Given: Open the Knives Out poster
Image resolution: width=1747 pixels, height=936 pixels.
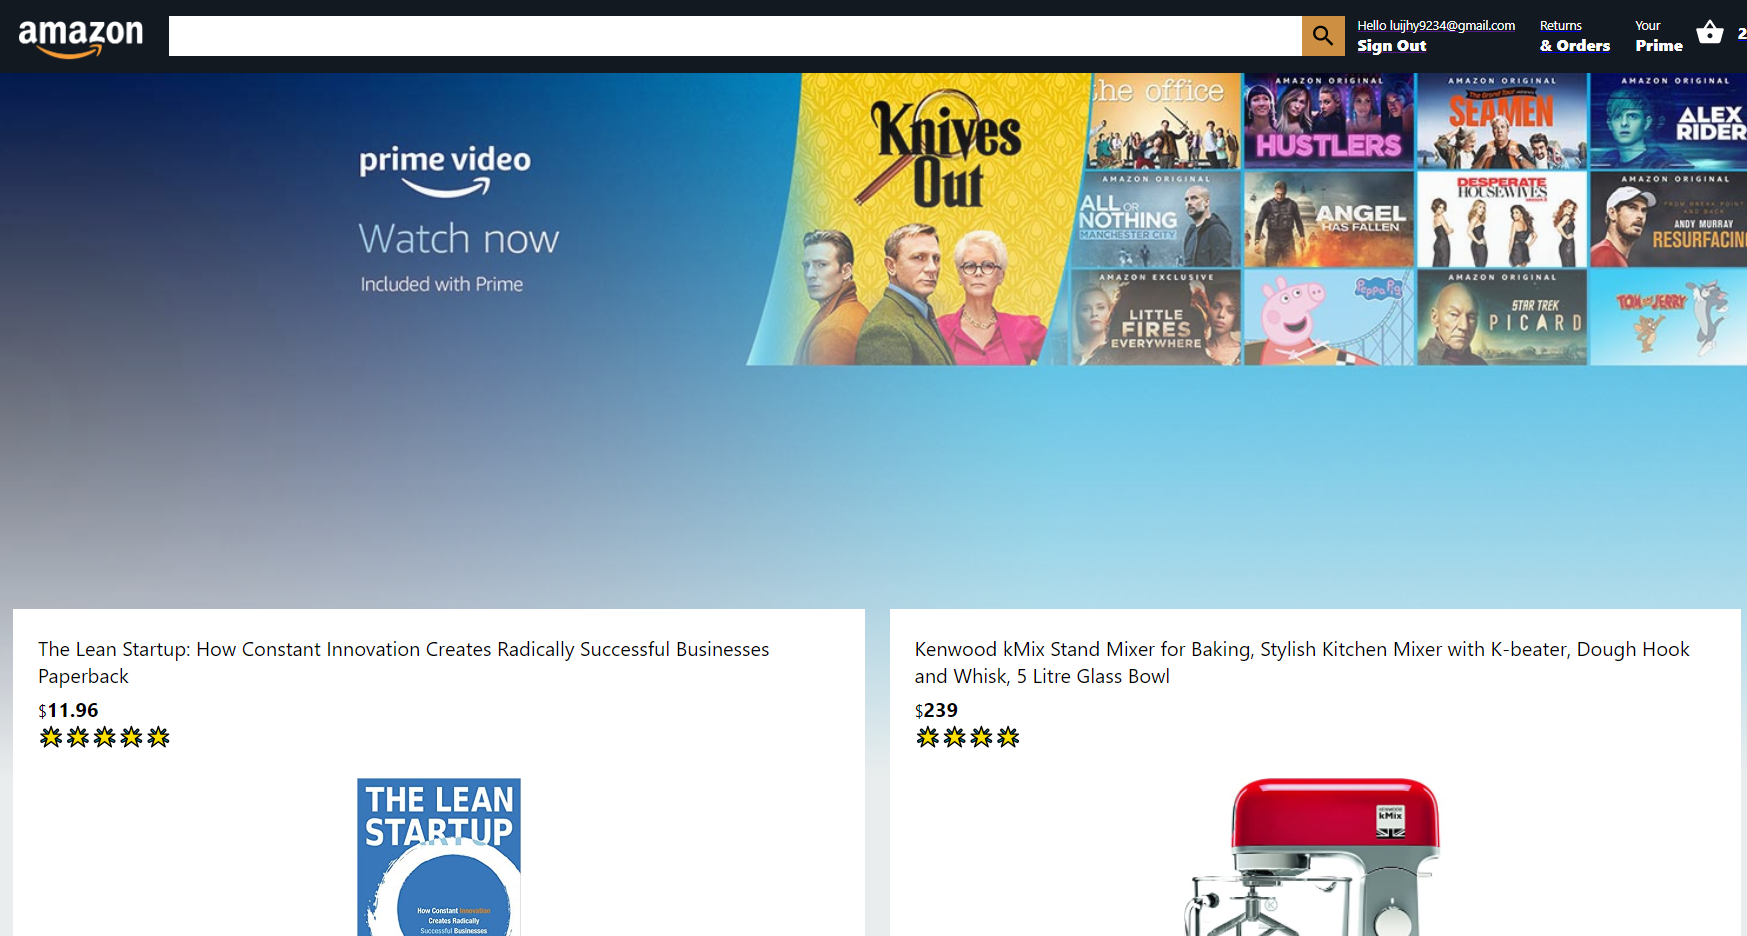Looking at the screenshot, I should (918, 219).
